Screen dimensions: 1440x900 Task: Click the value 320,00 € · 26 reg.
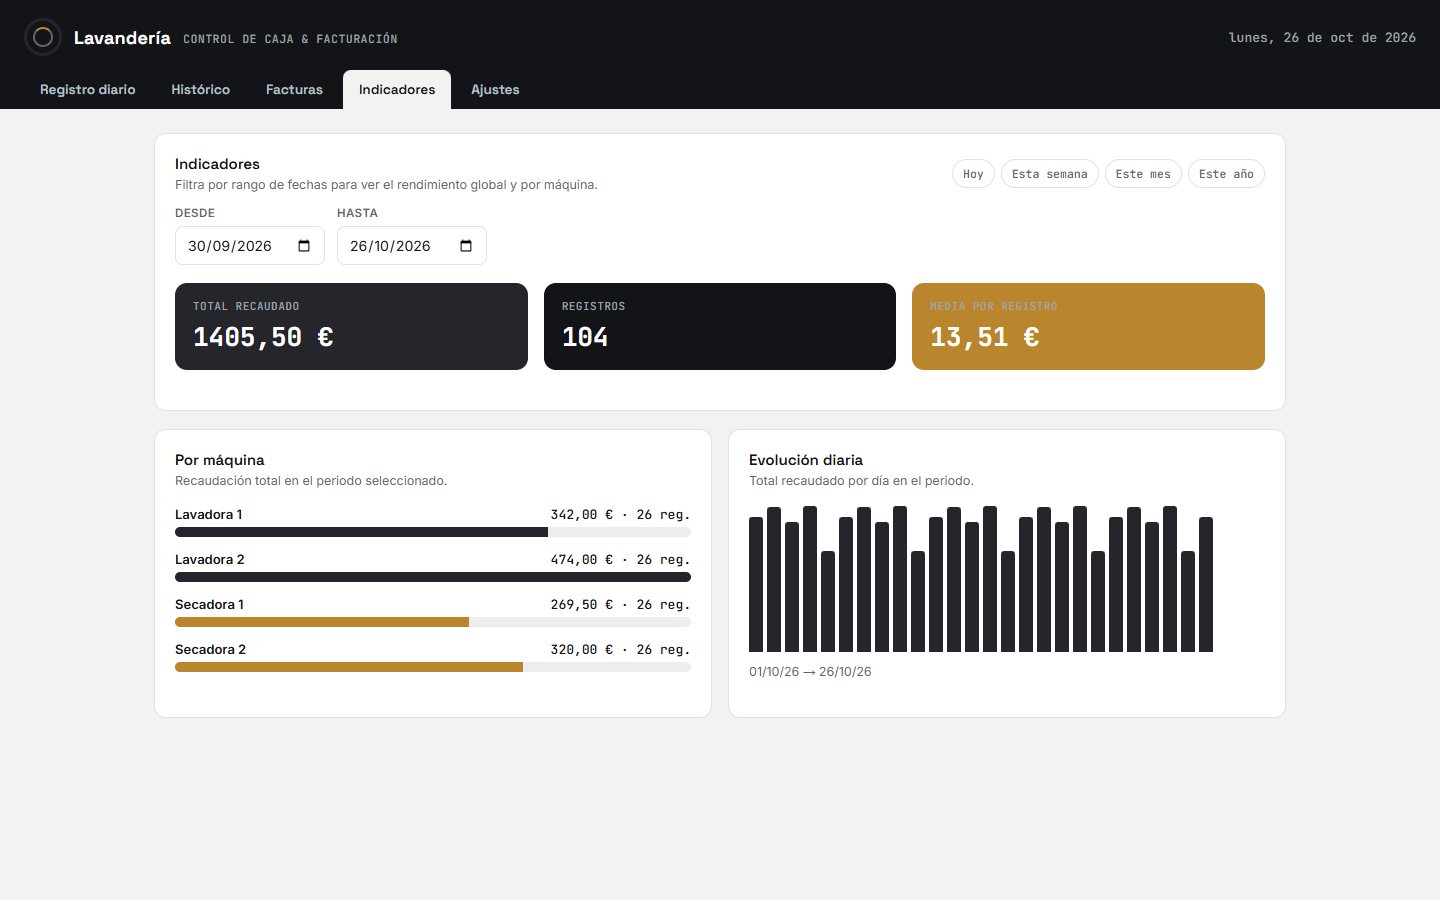click(620, 649)
